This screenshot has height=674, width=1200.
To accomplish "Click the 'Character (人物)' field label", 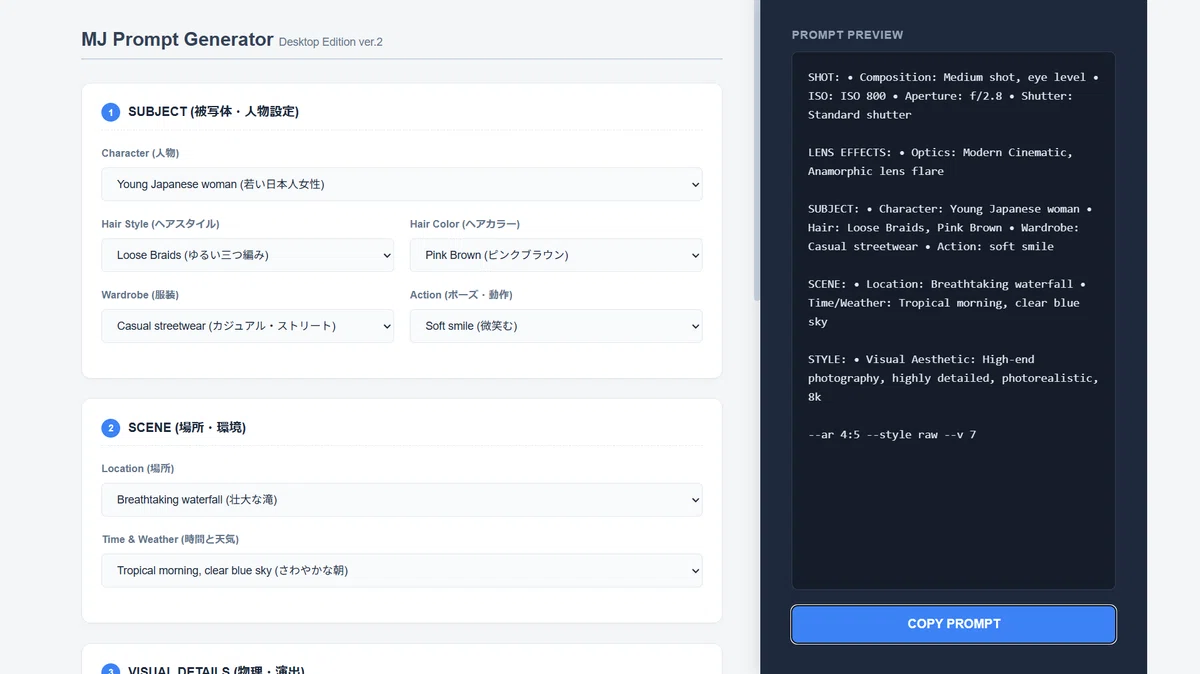I will click(140, 153).
